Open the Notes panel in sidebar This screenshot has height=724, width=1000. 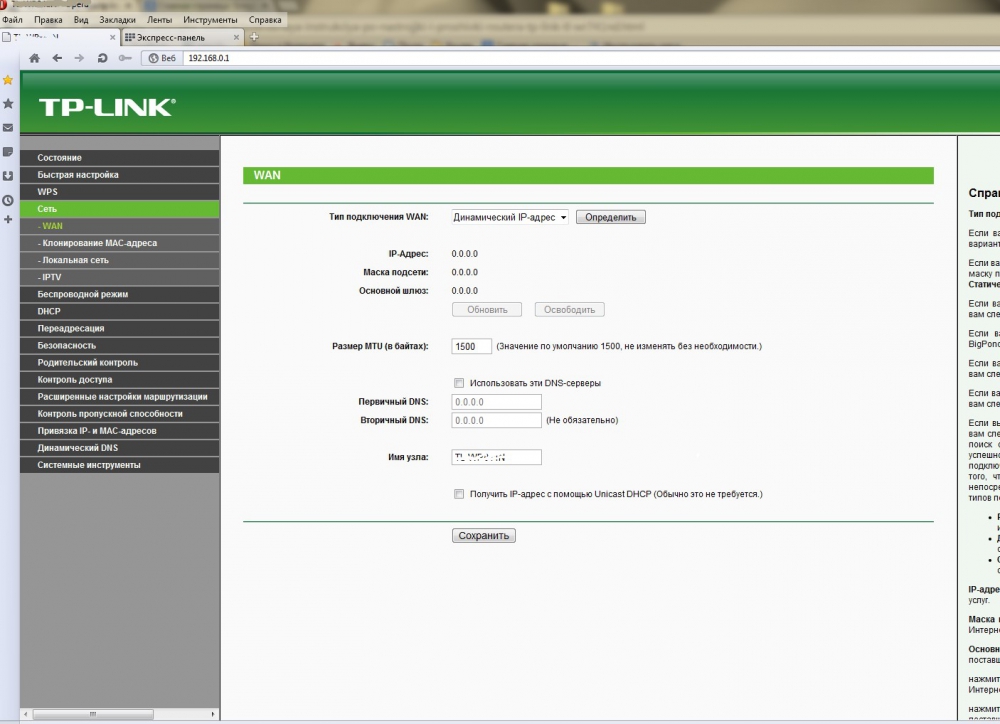pos(8,152)
